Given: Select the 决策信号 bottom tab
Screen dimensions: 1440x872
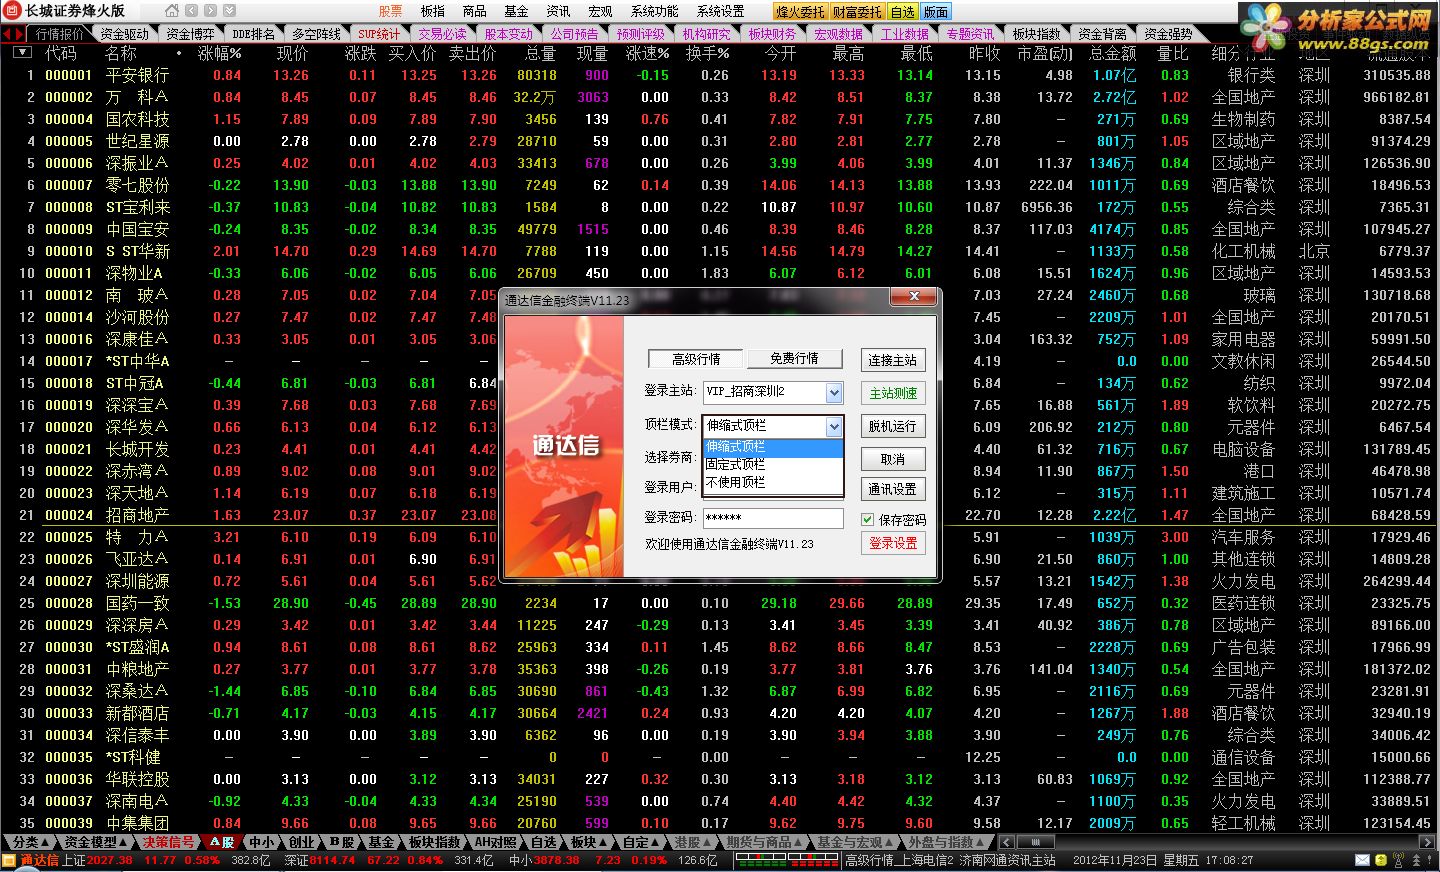Looking at the screenshot, I should [166, 842].
